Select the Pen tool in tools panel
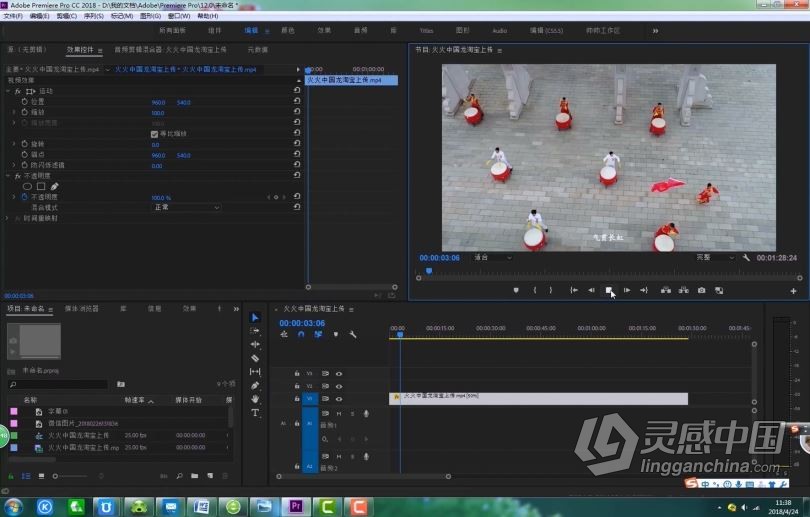This screenshot has width=810, height=517. pyautogui.click(x=255, y=385)
